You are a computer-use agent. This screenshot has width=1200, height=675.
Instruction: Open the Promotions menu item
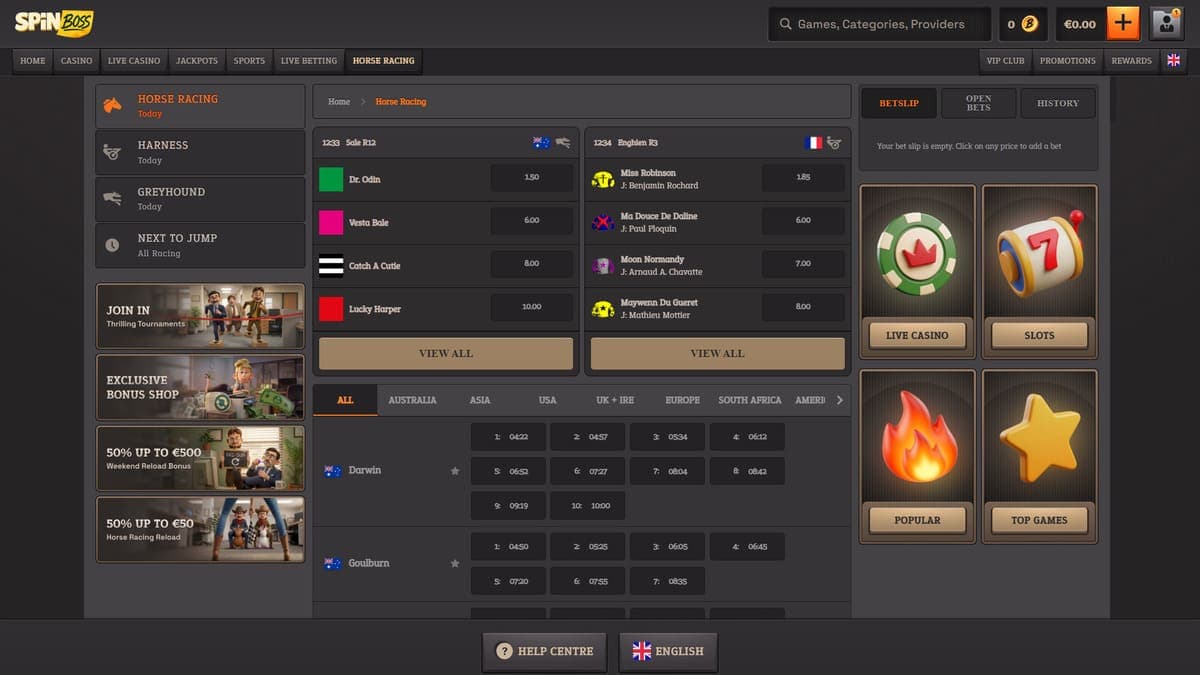tap(1068, 61)
